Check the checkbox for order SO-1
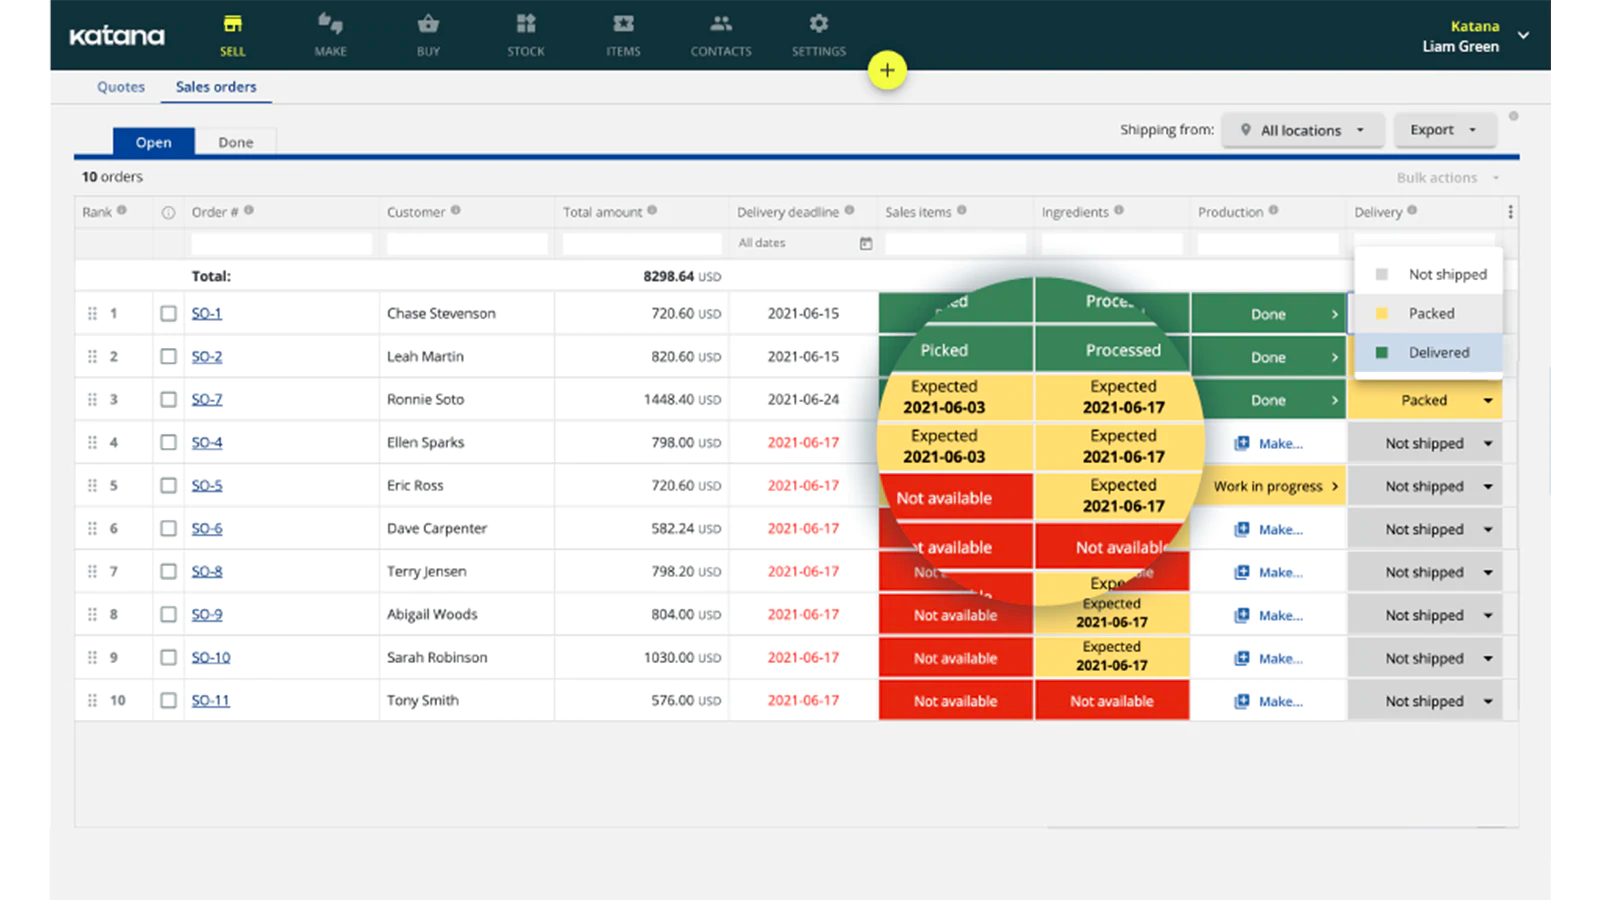The width and height of the screenshot is (1600, 900). 168,312
